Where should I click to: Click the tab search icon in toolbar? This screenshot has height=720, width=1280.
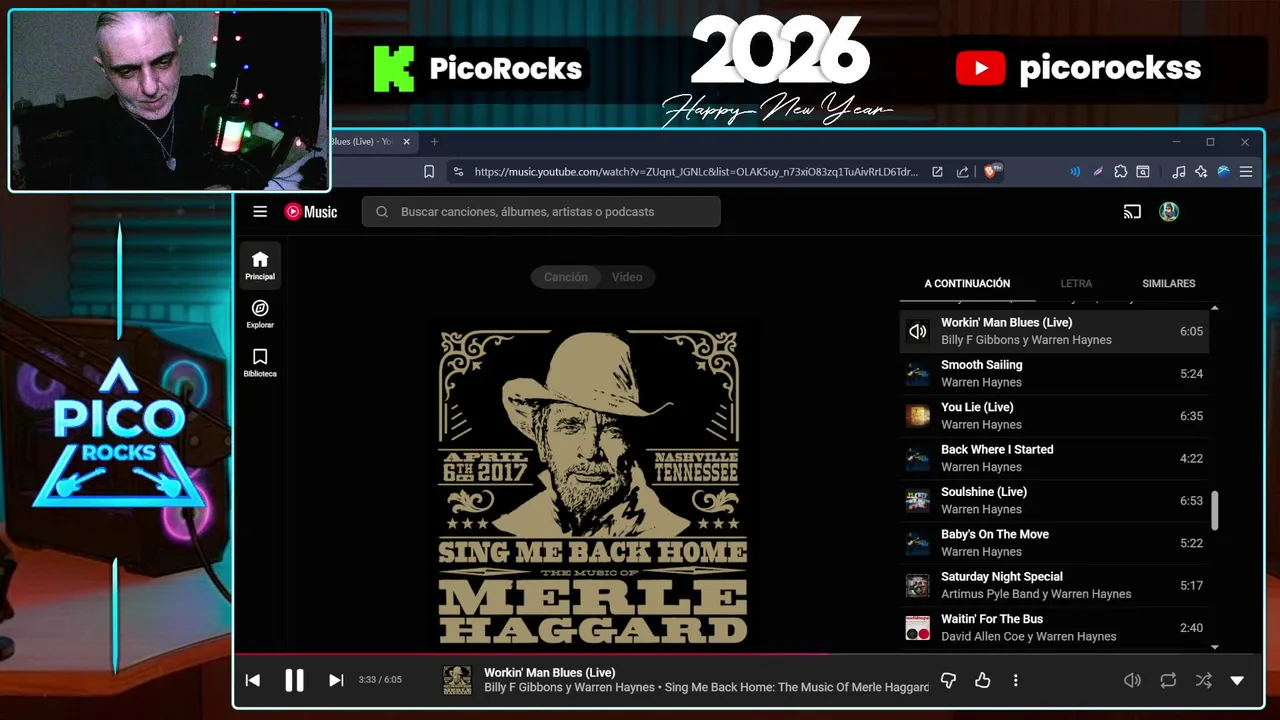(x=1143, y=172)
